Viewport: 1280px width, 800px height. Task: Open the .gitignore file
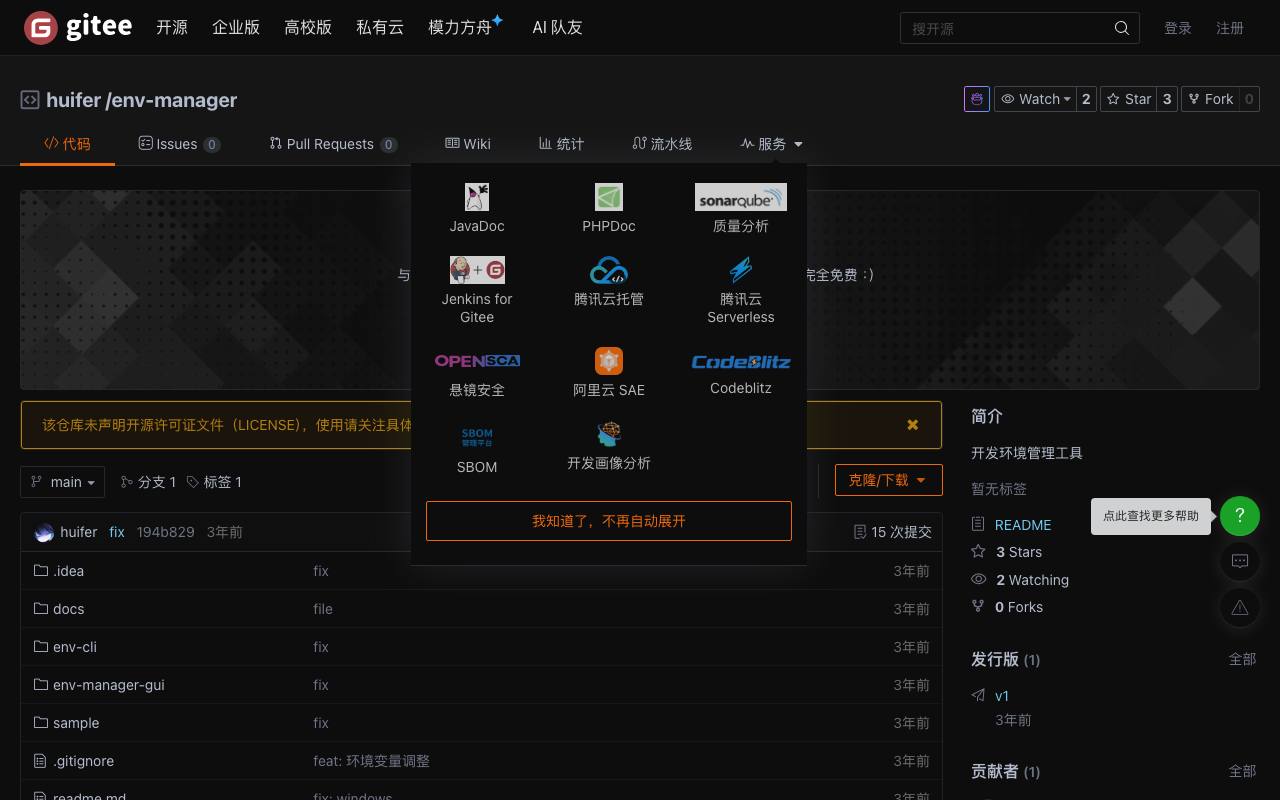tap(84, 761)
